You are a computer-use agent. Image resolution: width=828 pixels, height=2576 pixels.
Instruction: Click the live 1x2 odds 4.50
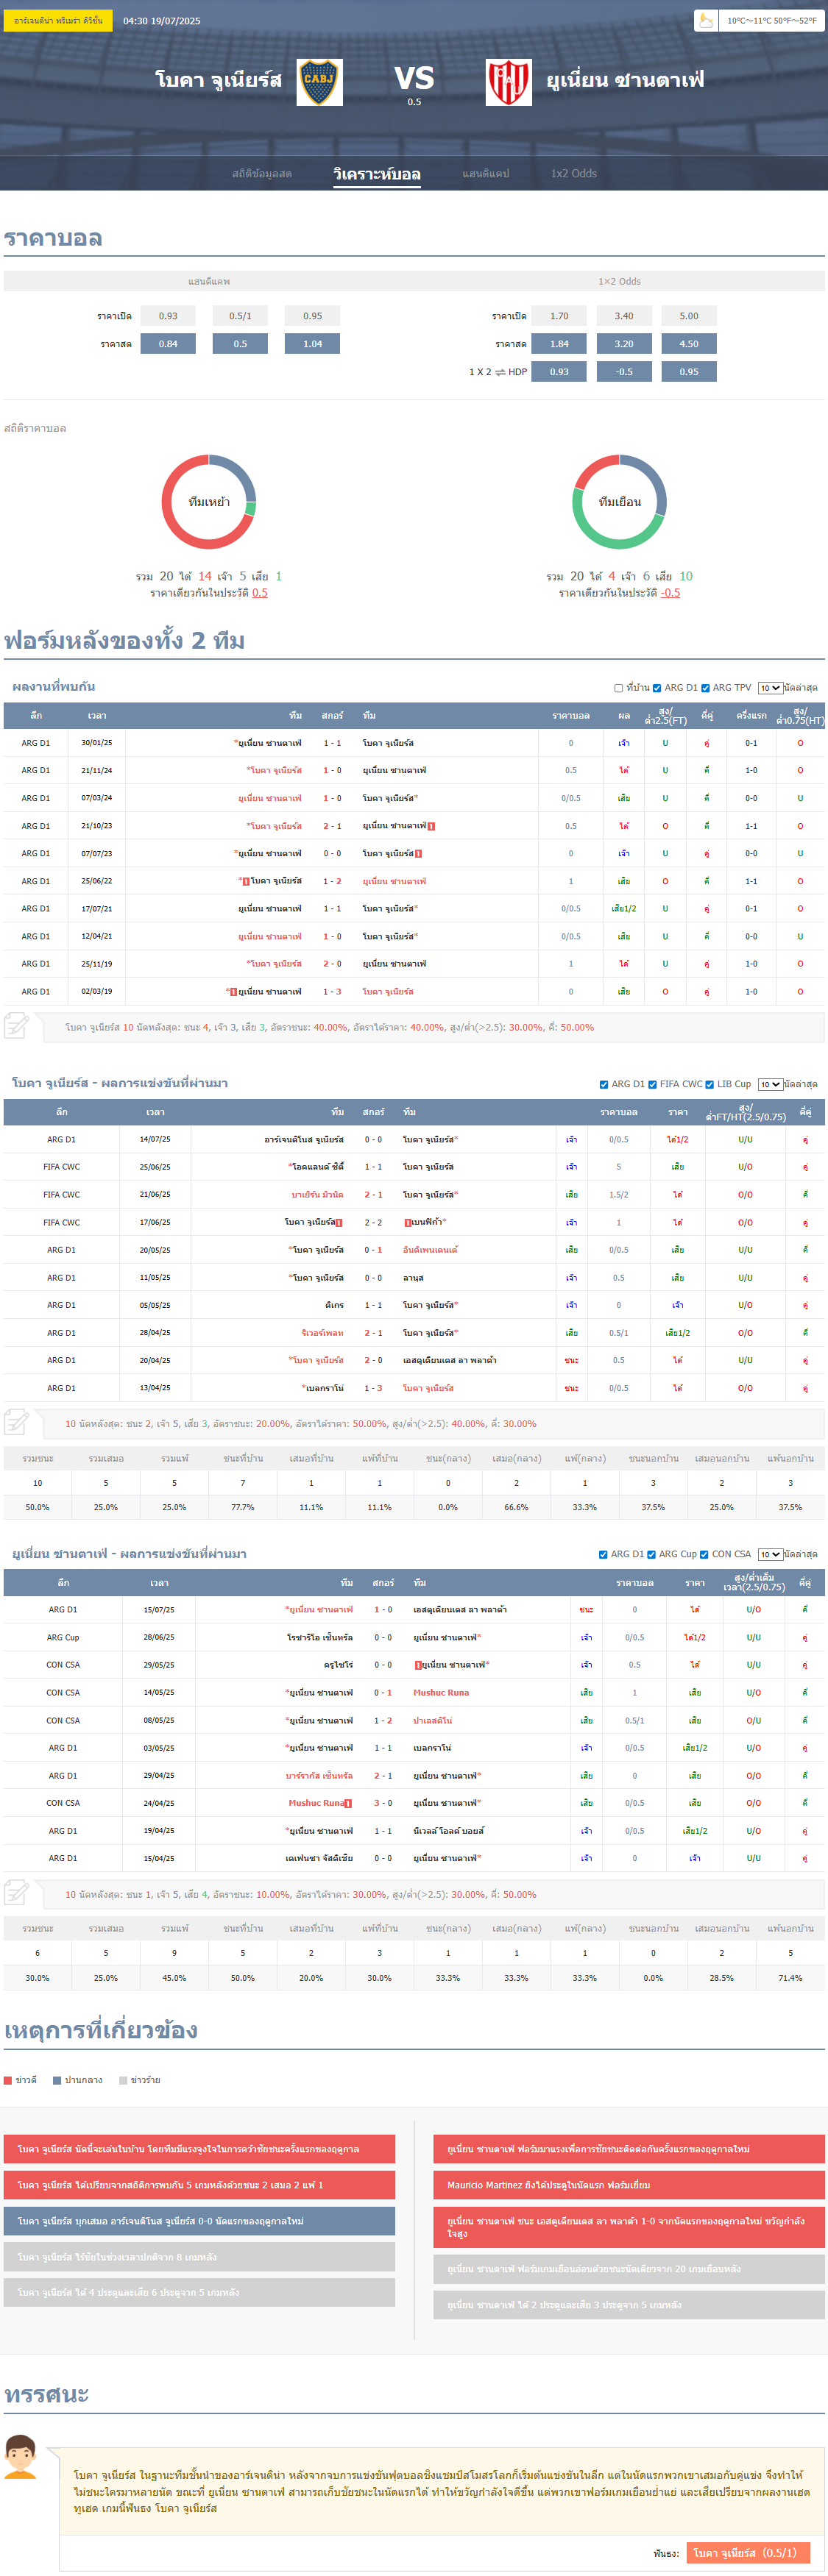click(689, 344)
